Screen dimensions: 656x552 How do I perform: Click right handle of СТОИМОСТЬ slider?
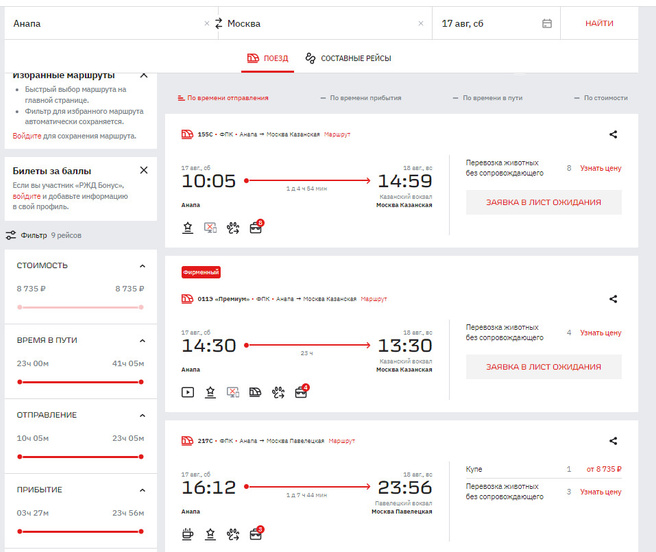[141, 307]
